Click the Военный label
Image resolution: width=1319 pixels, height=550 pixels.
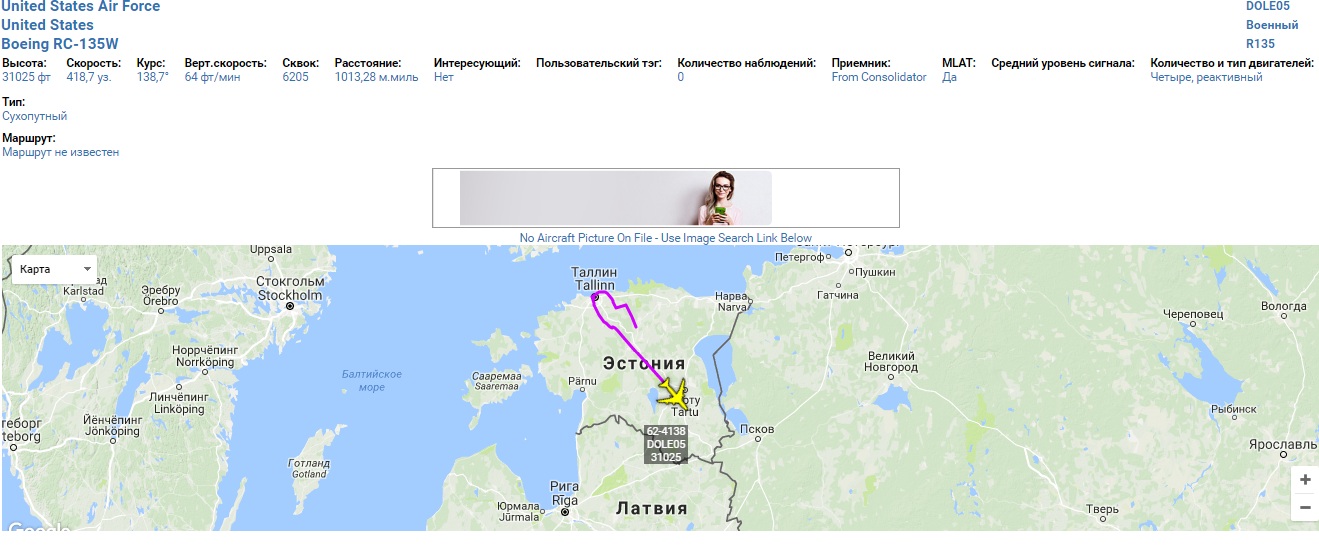(1272, 25)
